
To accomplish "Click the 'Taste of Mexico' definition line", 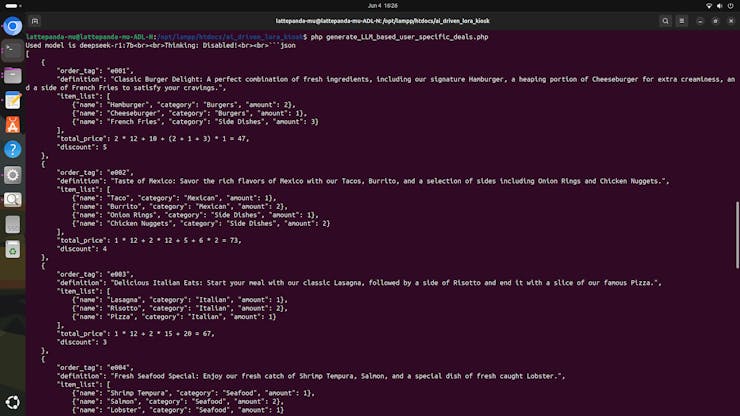I will (x=363, y=181).
